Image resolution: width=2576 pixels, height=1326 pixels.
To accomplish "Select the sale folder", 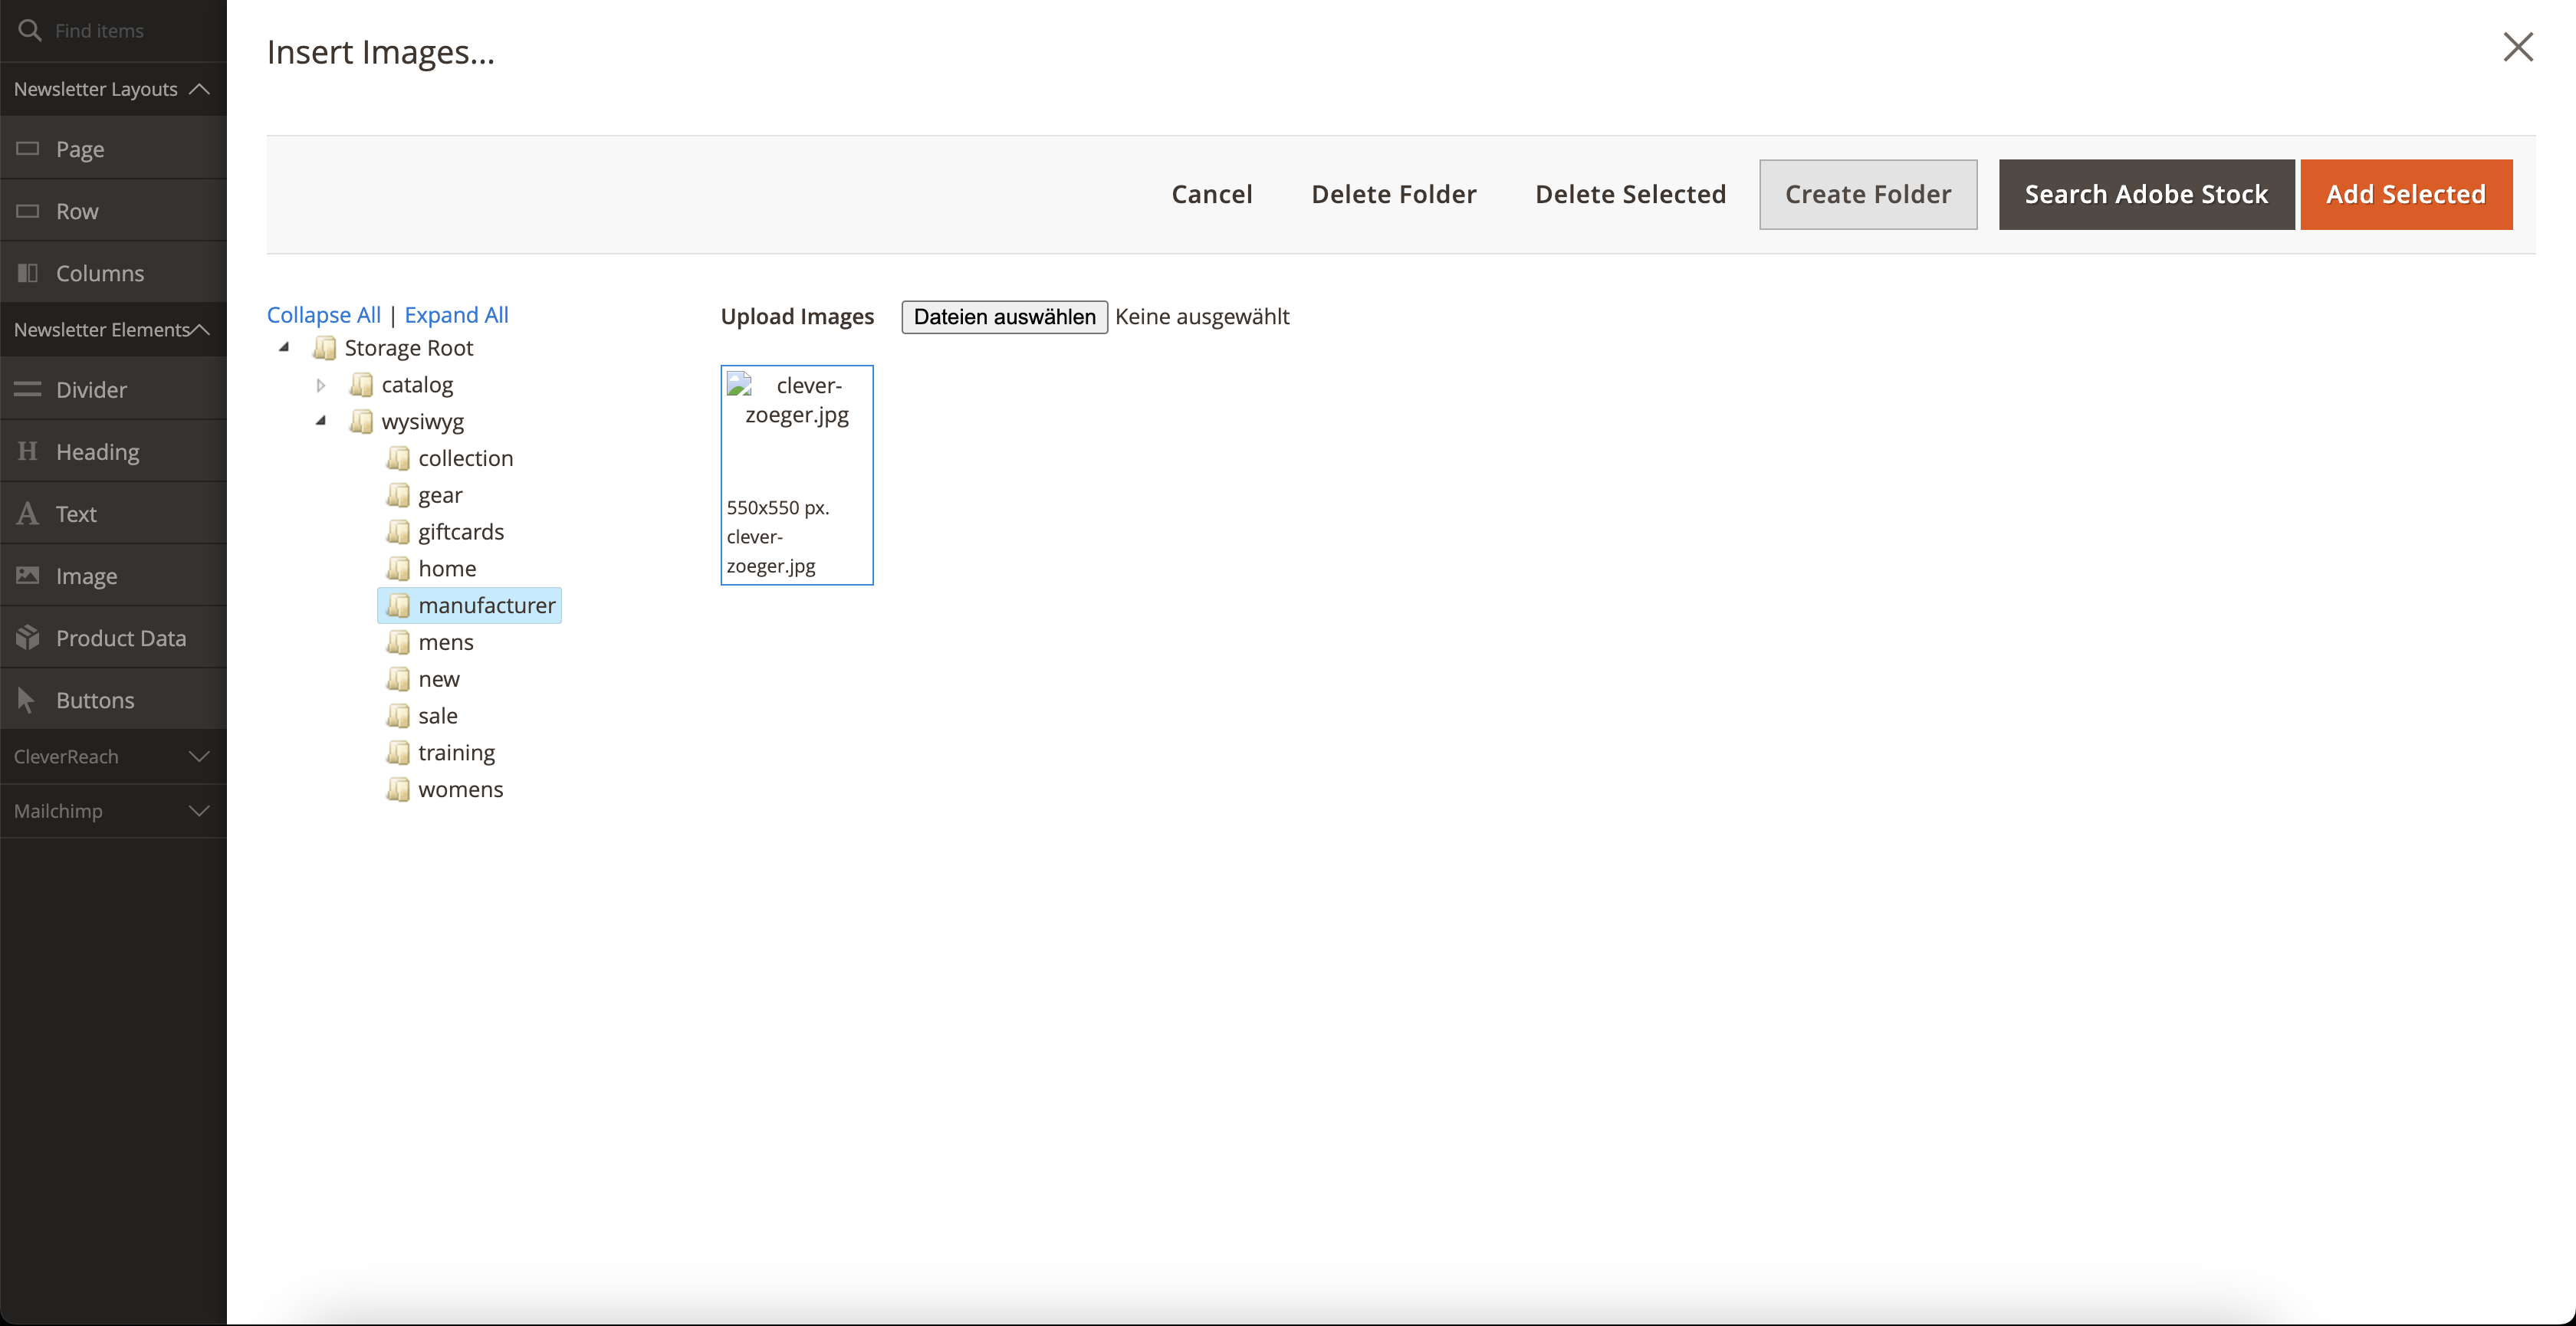I will [437, 716].
